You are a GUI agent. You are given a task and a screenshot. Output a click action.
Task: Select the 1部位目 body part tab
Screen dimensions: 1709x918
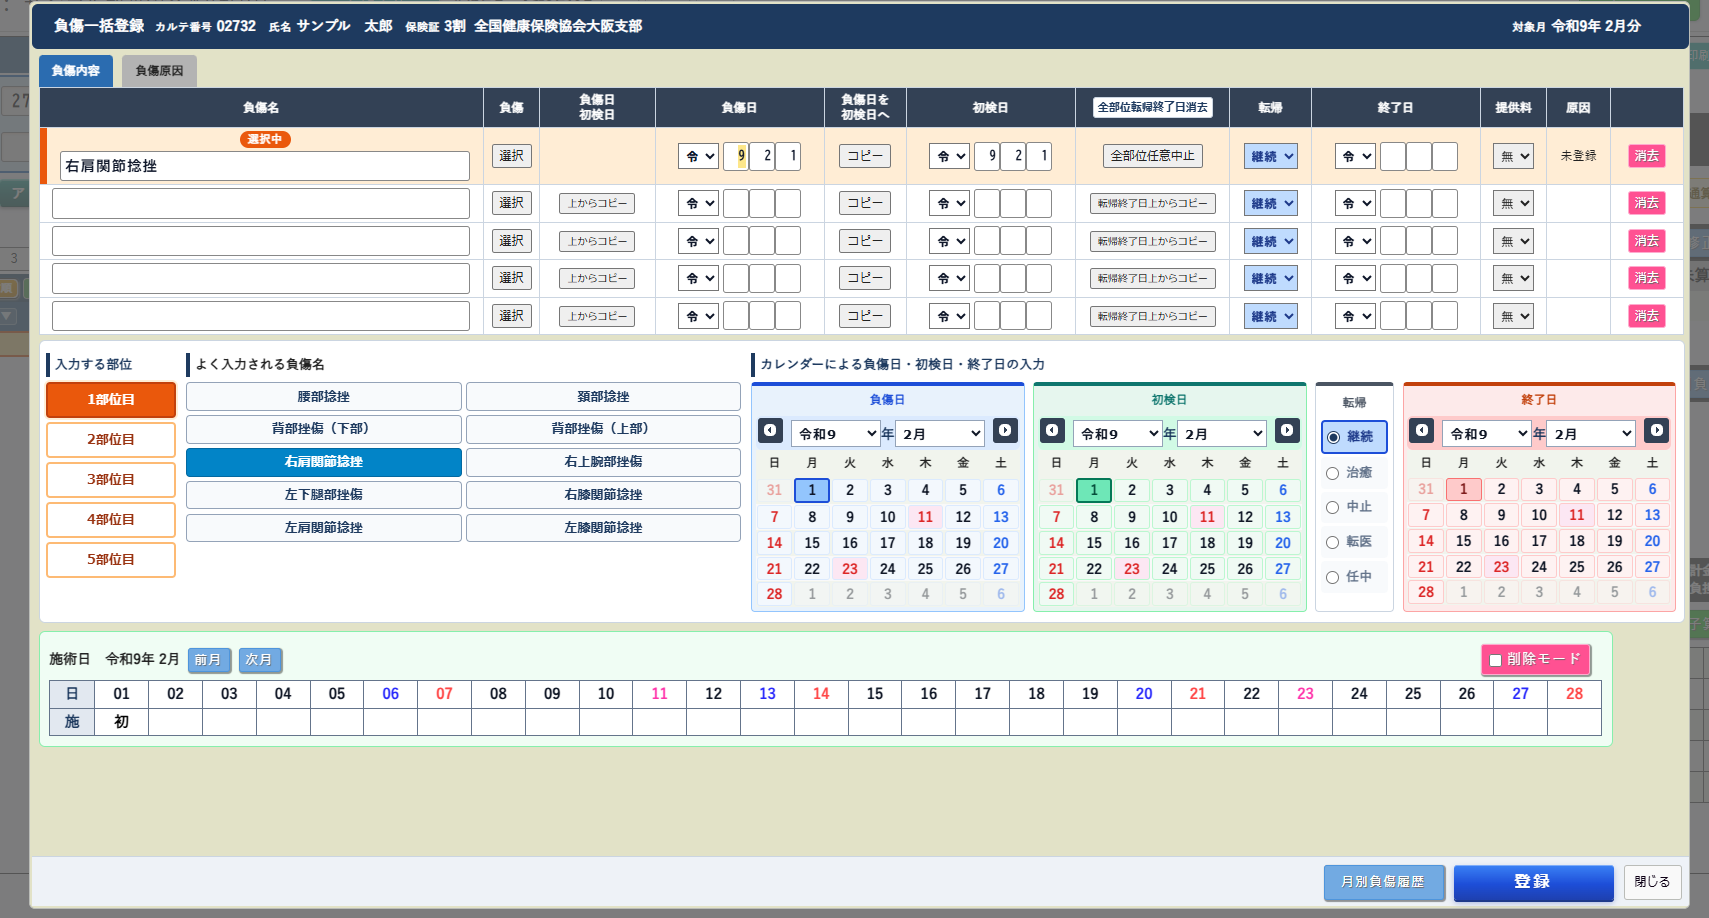111,400
